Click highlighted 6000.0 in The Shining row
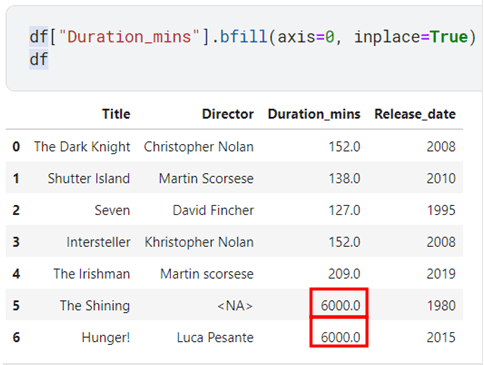Viewport: 484px width, 365px height. coord(340,306)
